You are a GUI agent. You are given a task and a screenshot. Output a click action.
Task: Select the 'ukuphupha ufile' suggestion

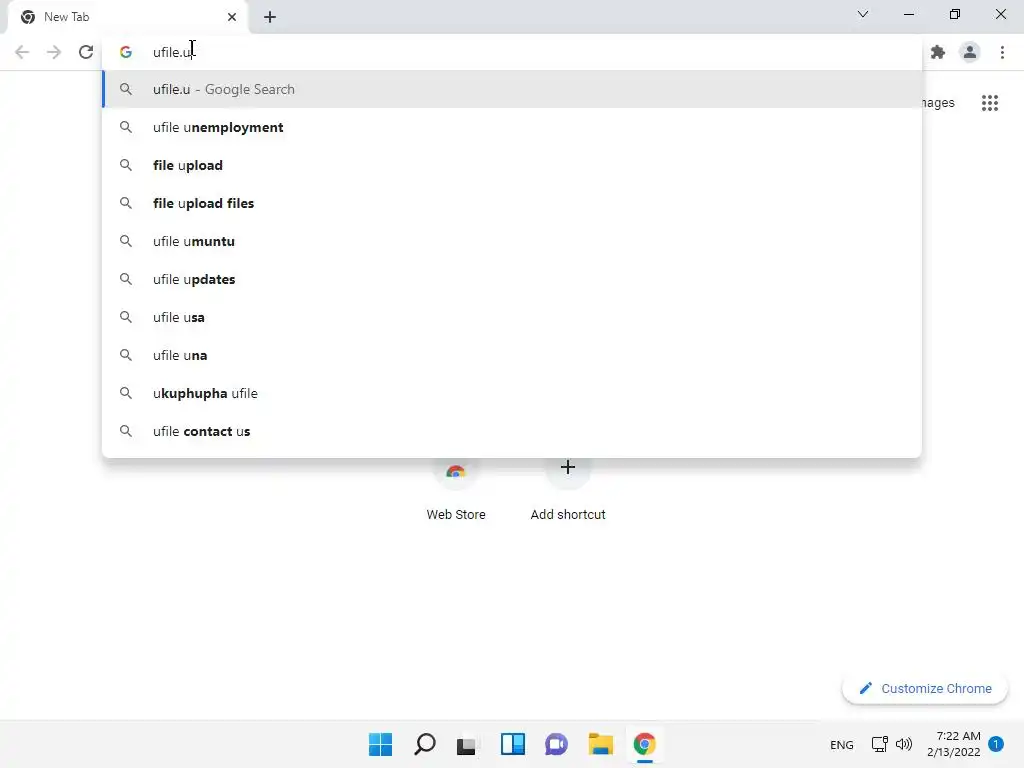(x=512, y=393)
